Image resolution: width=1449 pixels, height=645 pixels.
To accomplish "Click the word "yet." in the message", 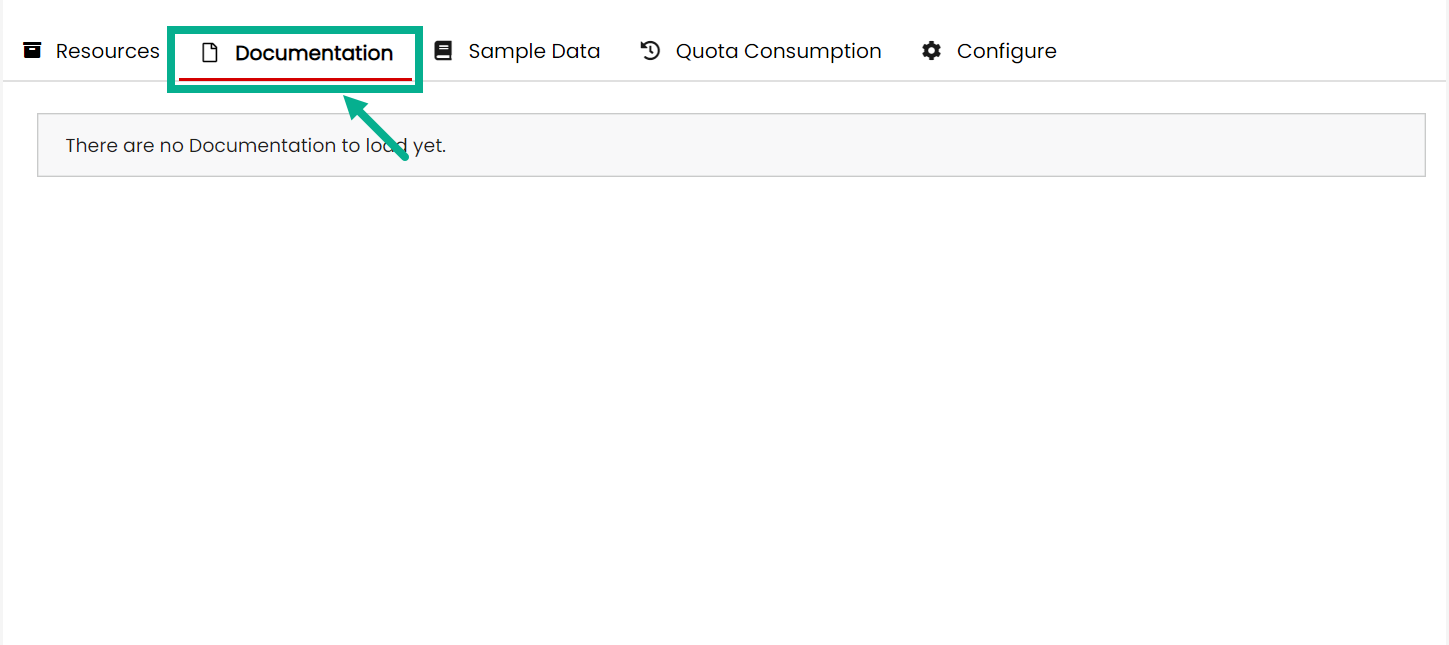I will [x=429, y=146].
